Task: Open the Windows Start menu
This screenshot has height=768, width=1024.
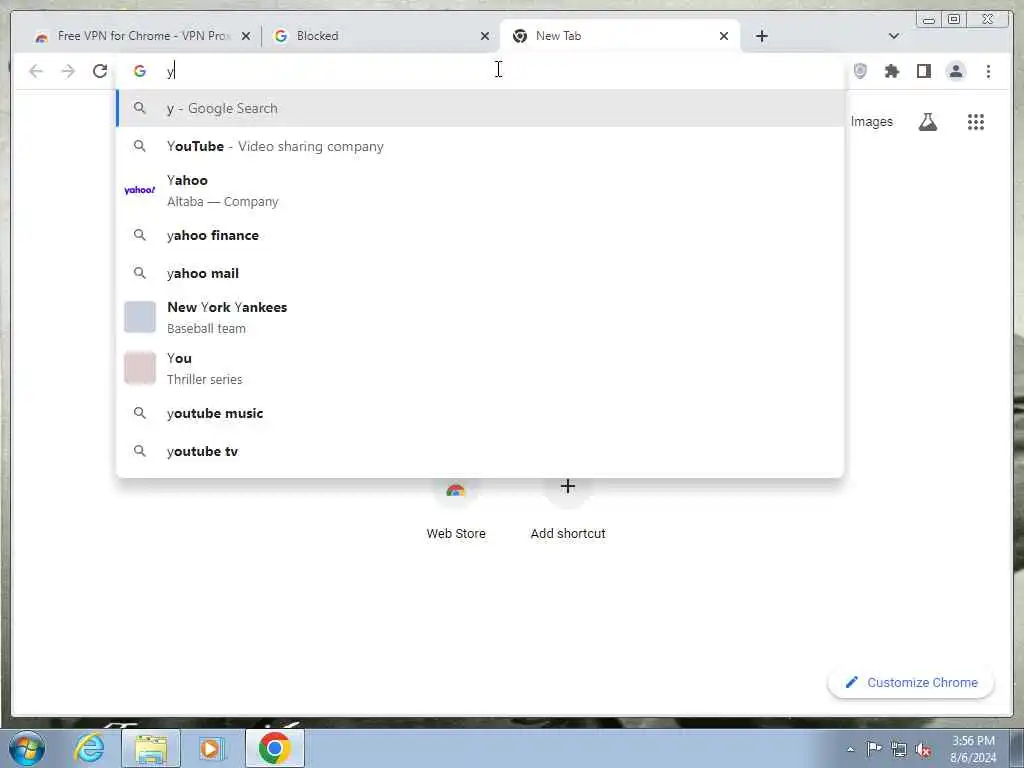Action: pos(27,748)
